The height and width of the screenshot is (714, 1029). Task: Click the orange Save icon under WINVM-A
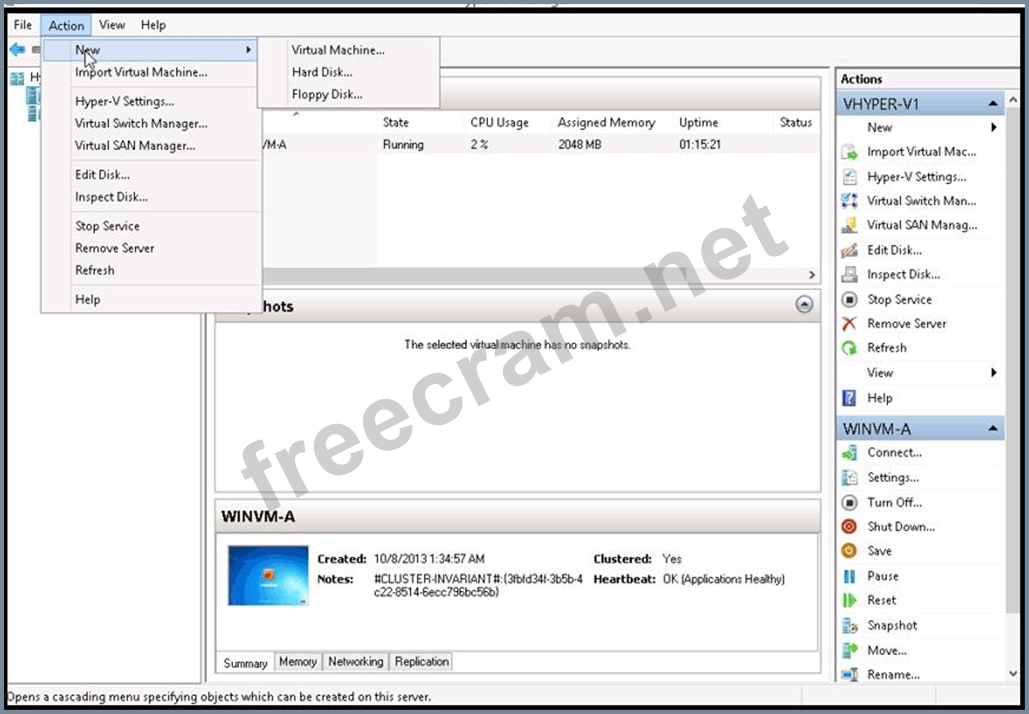(x=849, y=551)
